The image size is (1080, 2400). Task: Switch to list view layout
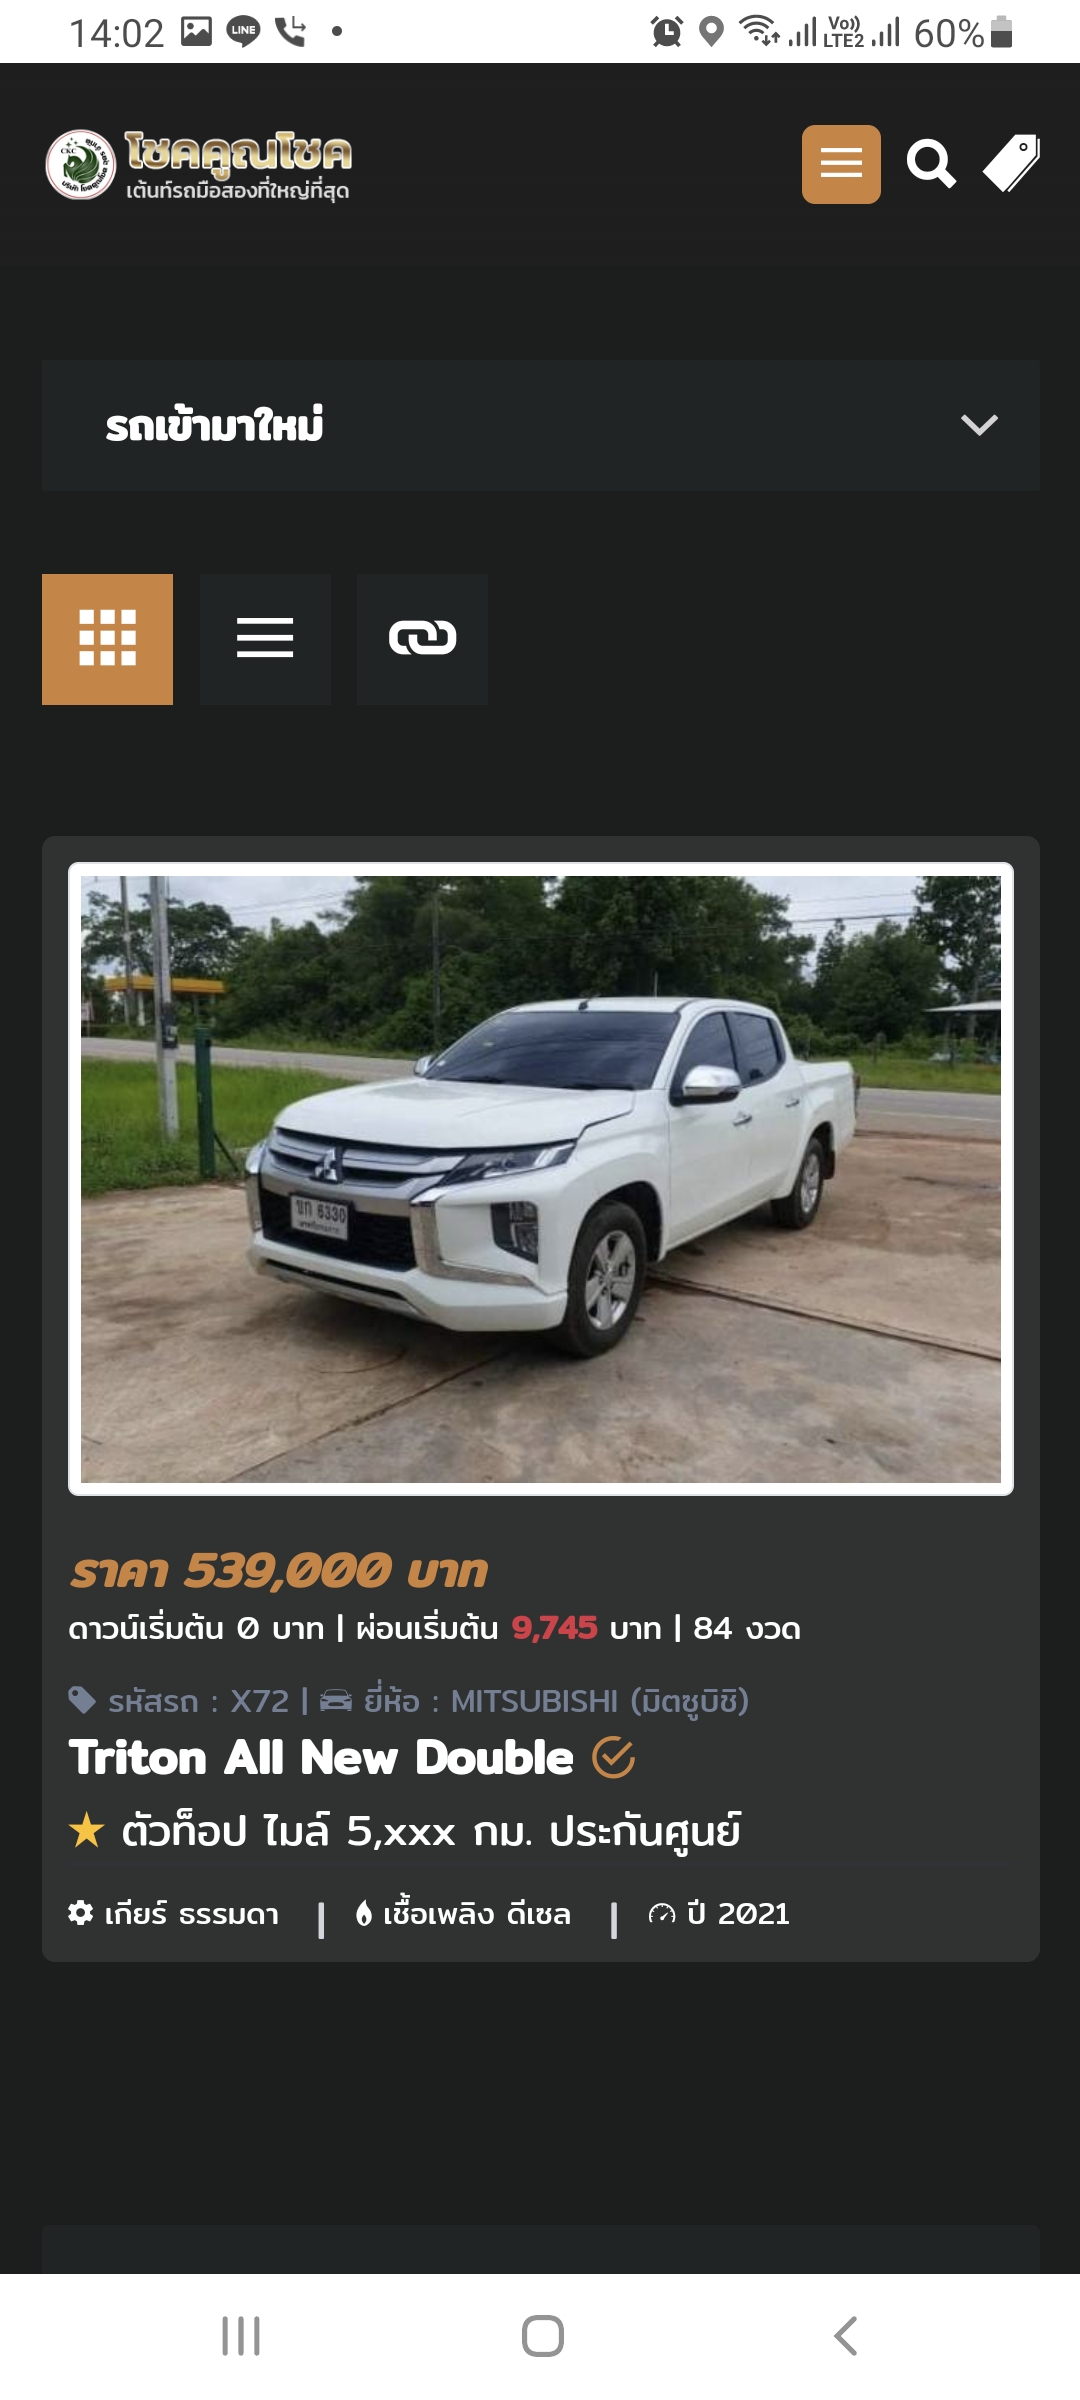click(265, 639)
